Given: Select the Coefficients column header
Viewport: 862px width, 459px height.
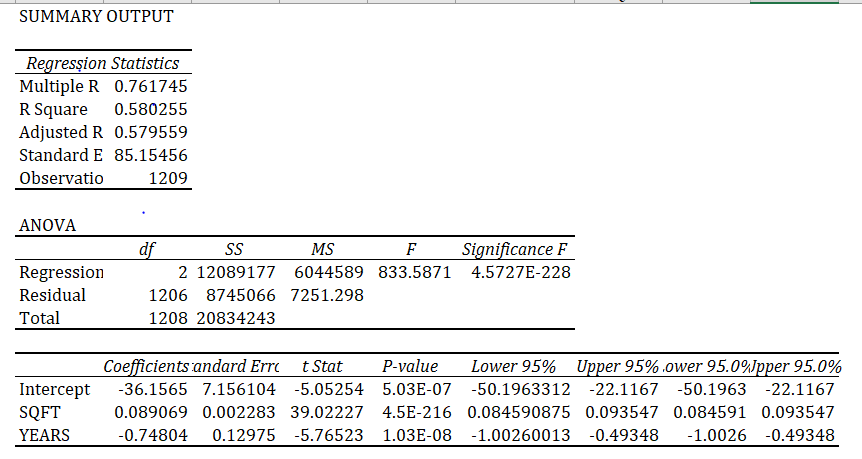Looking at the screenshot, I should pos(146,367).
